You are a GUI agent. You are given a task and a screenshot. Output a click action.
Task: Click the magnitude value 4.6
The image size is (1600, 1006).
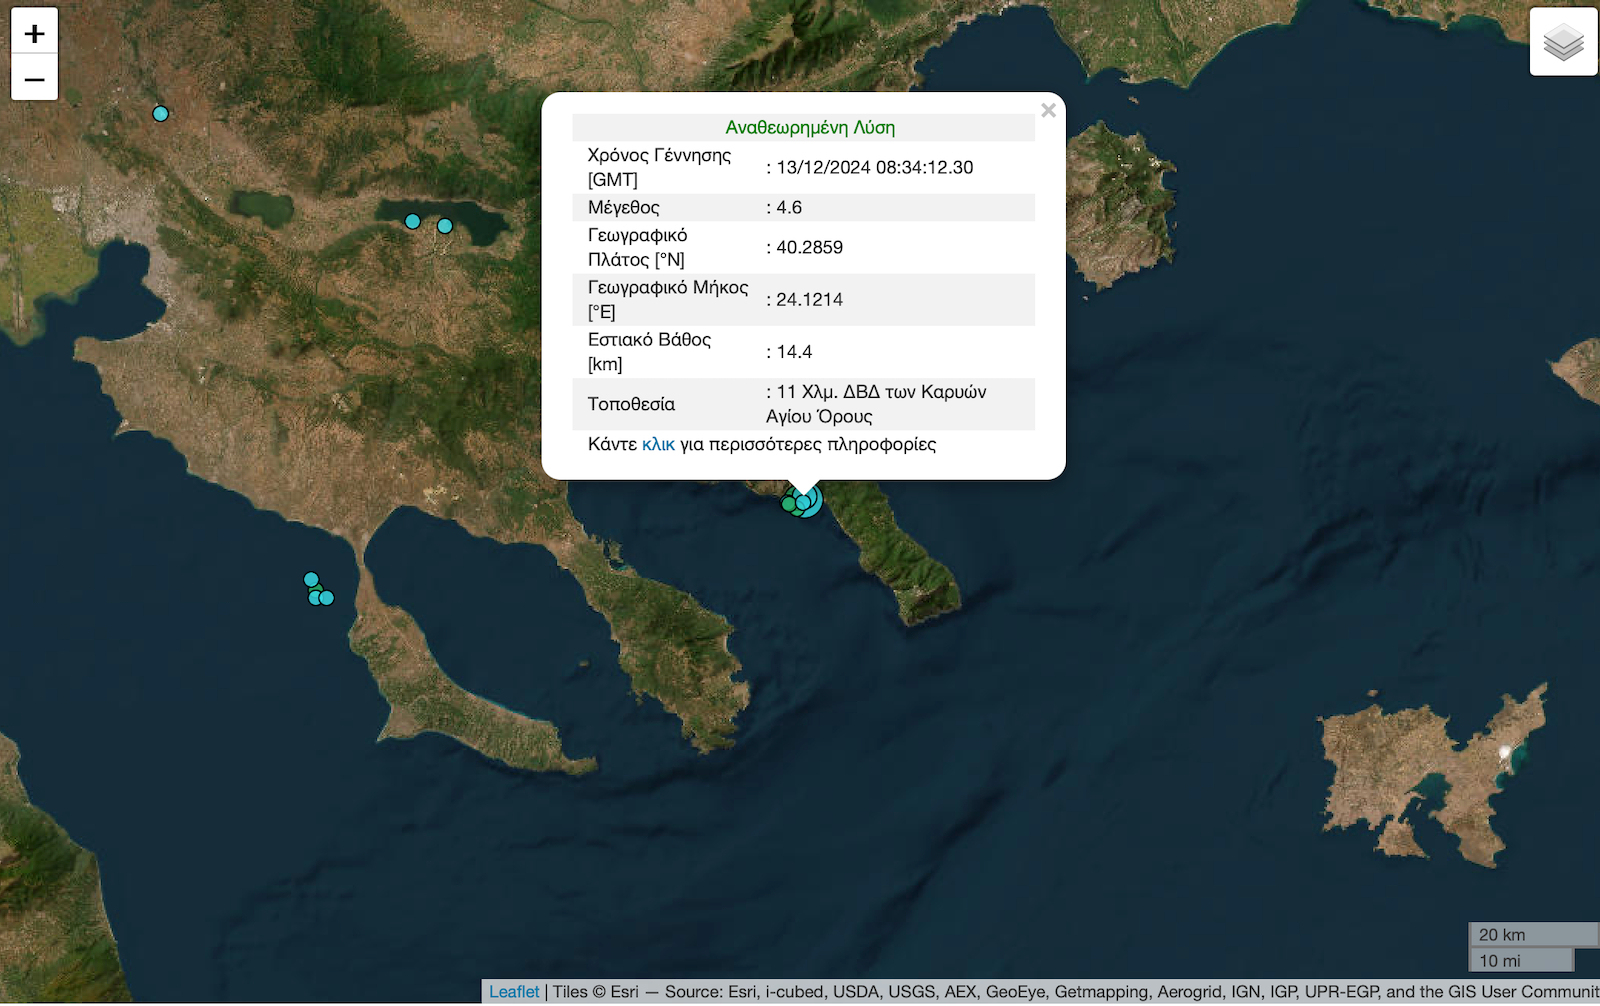coord(789,207)
